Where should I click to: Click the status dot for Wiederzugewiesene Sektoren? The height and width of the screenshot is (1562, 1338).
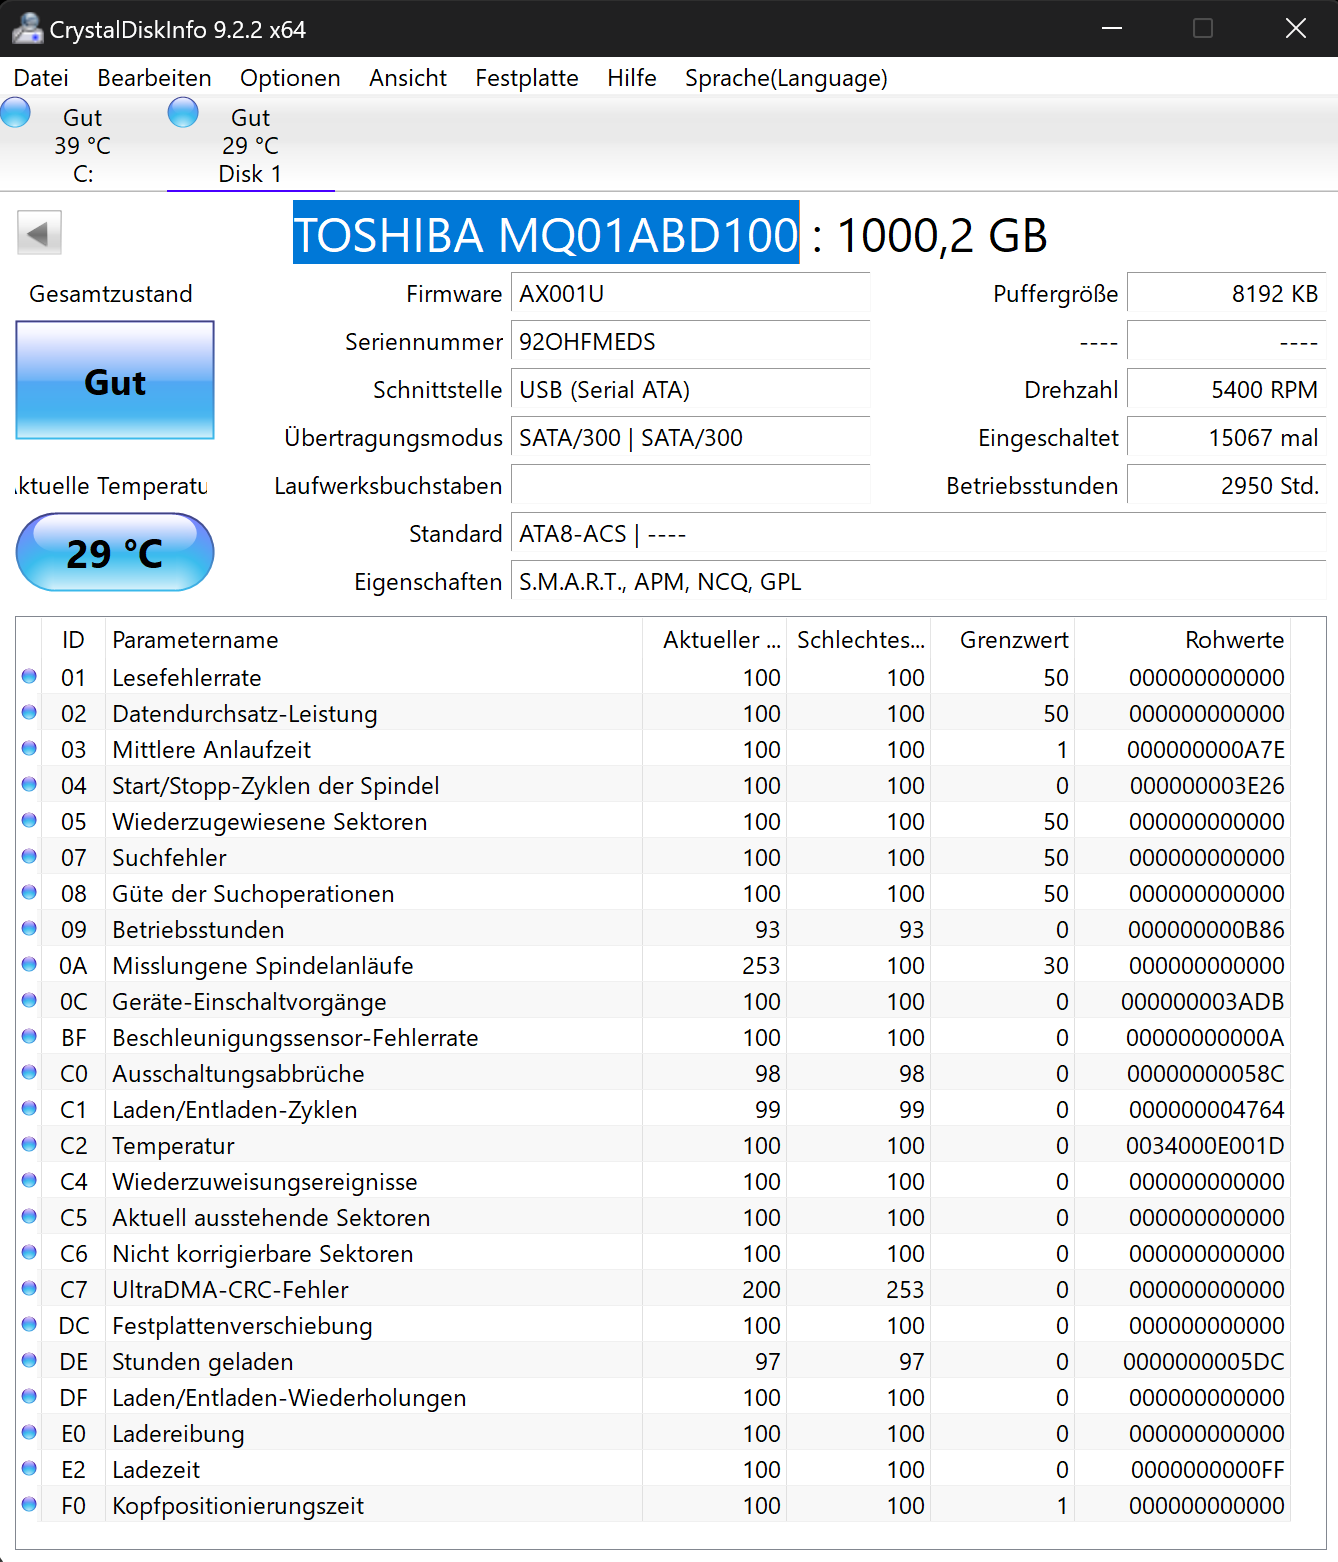[29, 821]
